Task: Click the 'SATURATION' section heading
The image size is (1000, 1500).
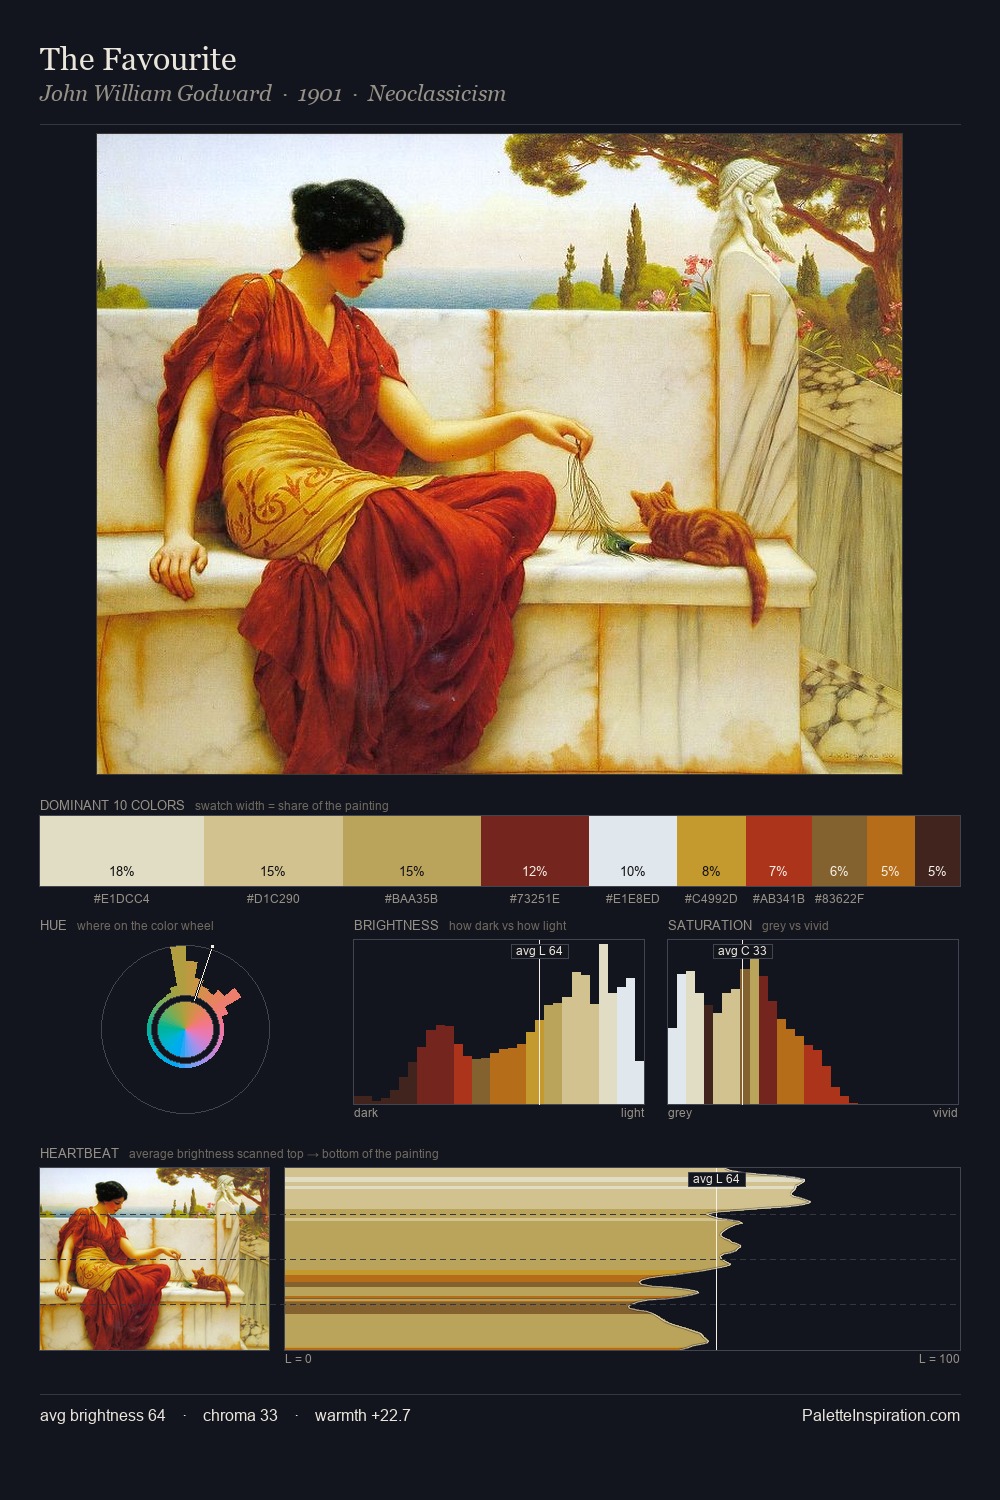Action: click(710, 925)
